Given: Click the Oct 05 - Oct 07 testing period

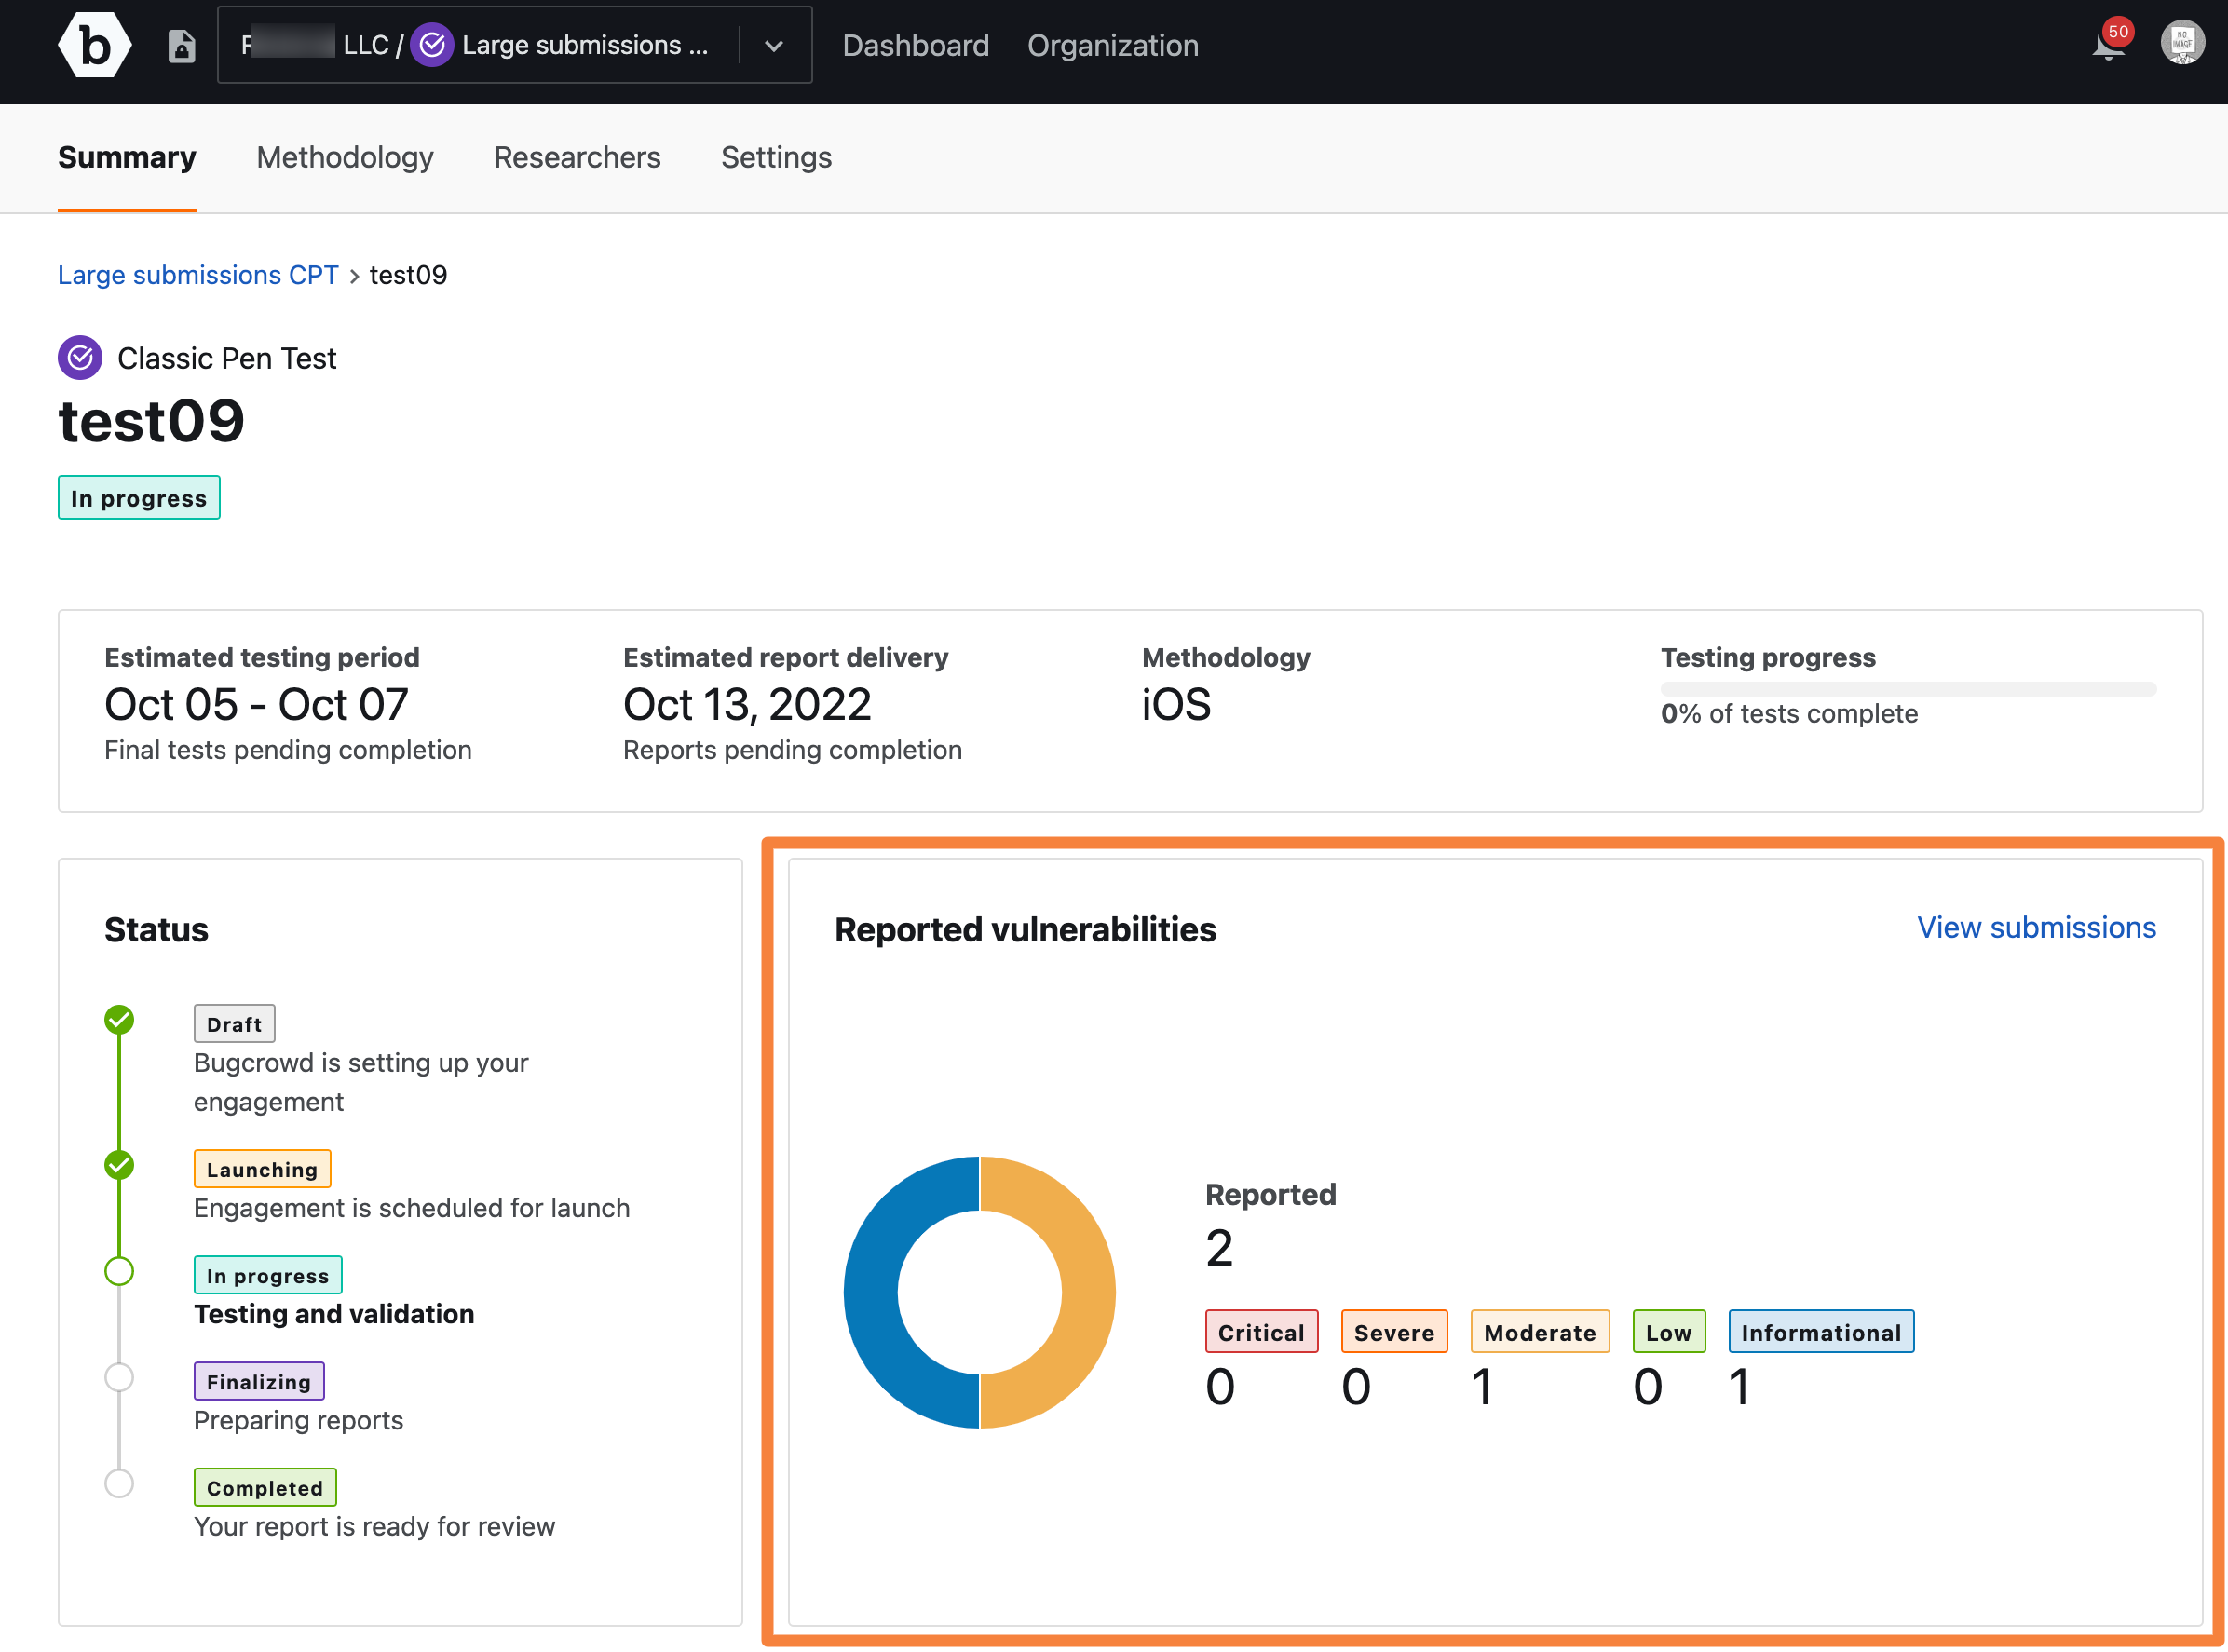Looking at the screenshot, I should [256, 704].
